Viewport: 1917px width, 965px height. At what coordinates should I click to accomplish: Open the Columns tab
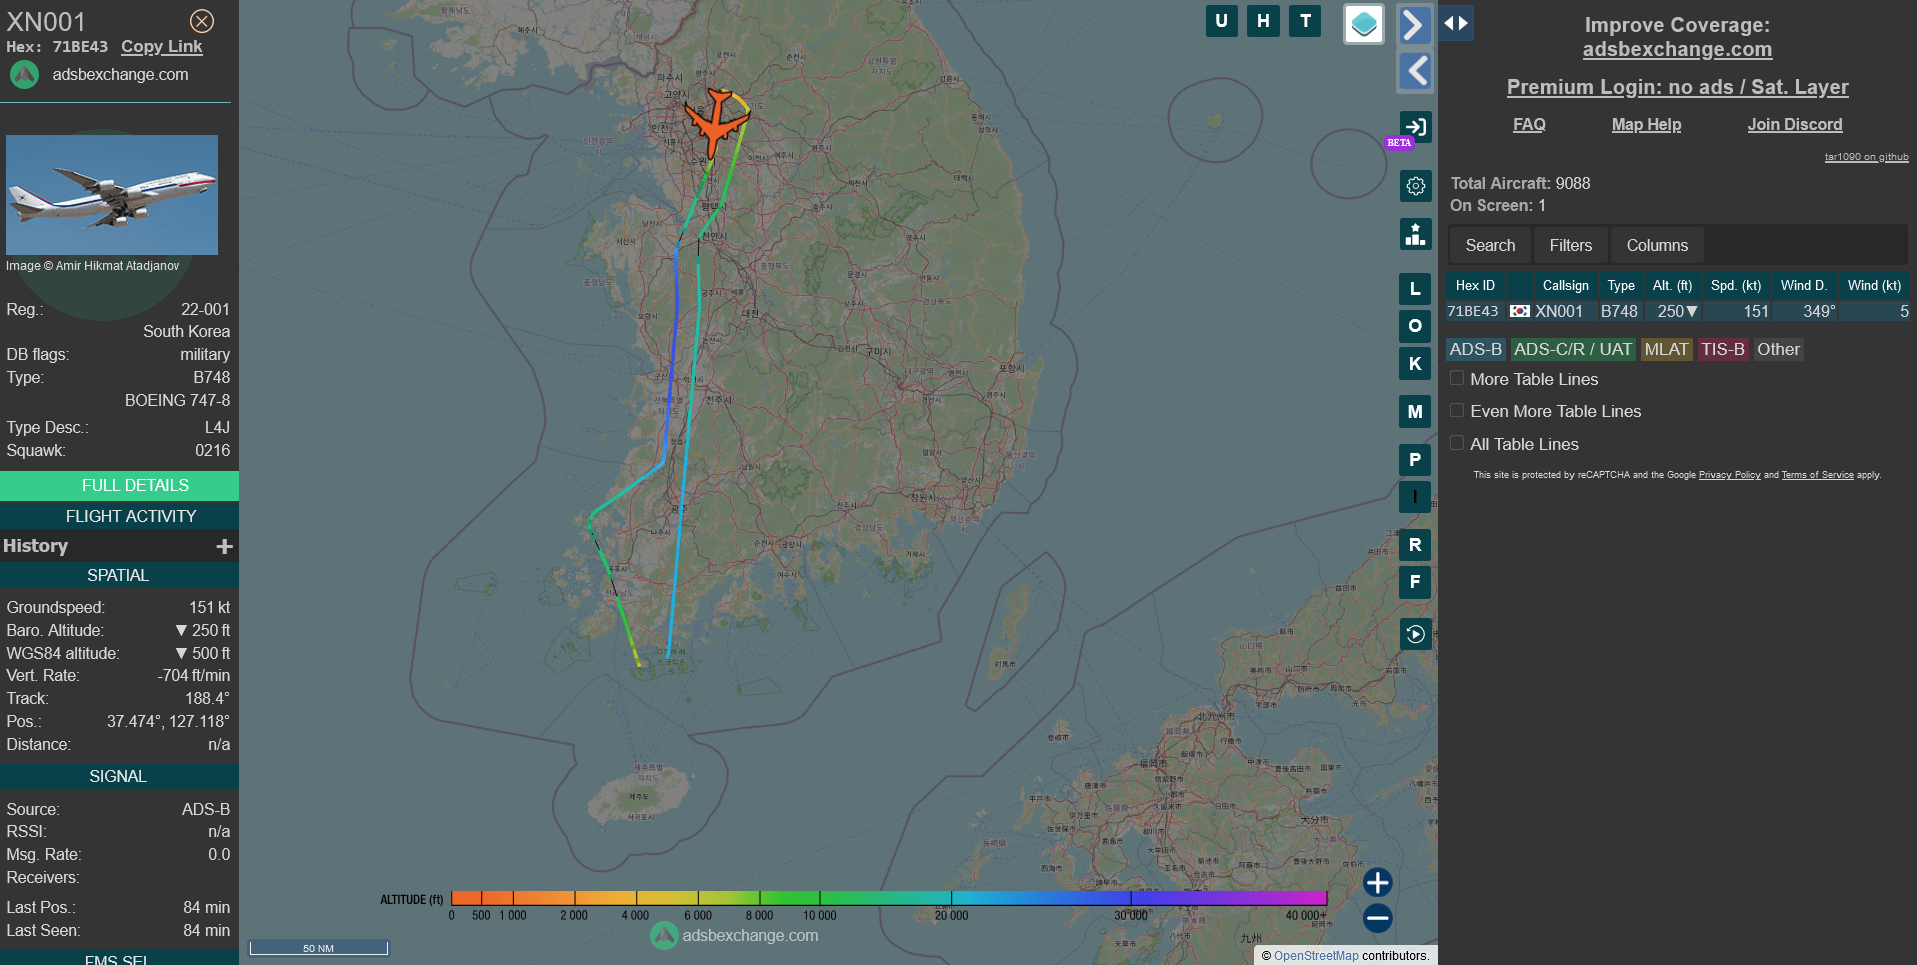pyautogui.click(x=1656, y=245)
